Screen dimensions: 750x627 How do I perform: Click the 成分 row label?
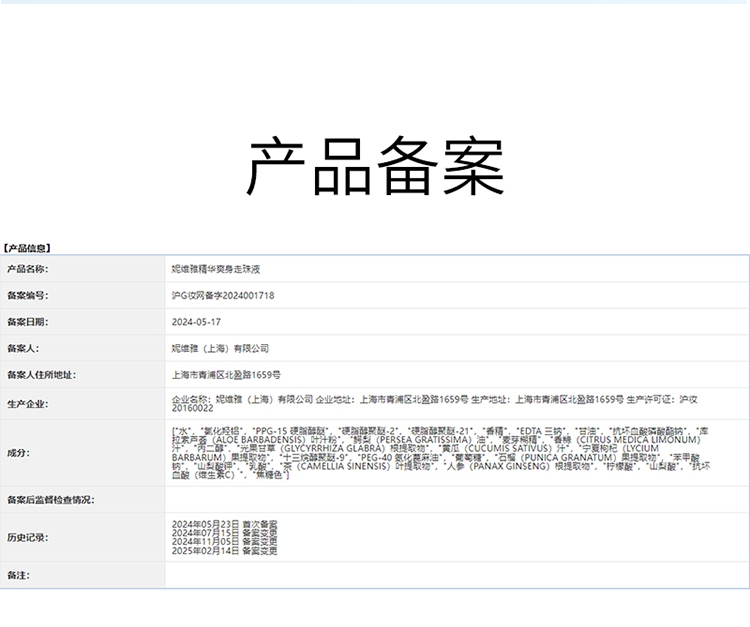[x=18, y=452]
